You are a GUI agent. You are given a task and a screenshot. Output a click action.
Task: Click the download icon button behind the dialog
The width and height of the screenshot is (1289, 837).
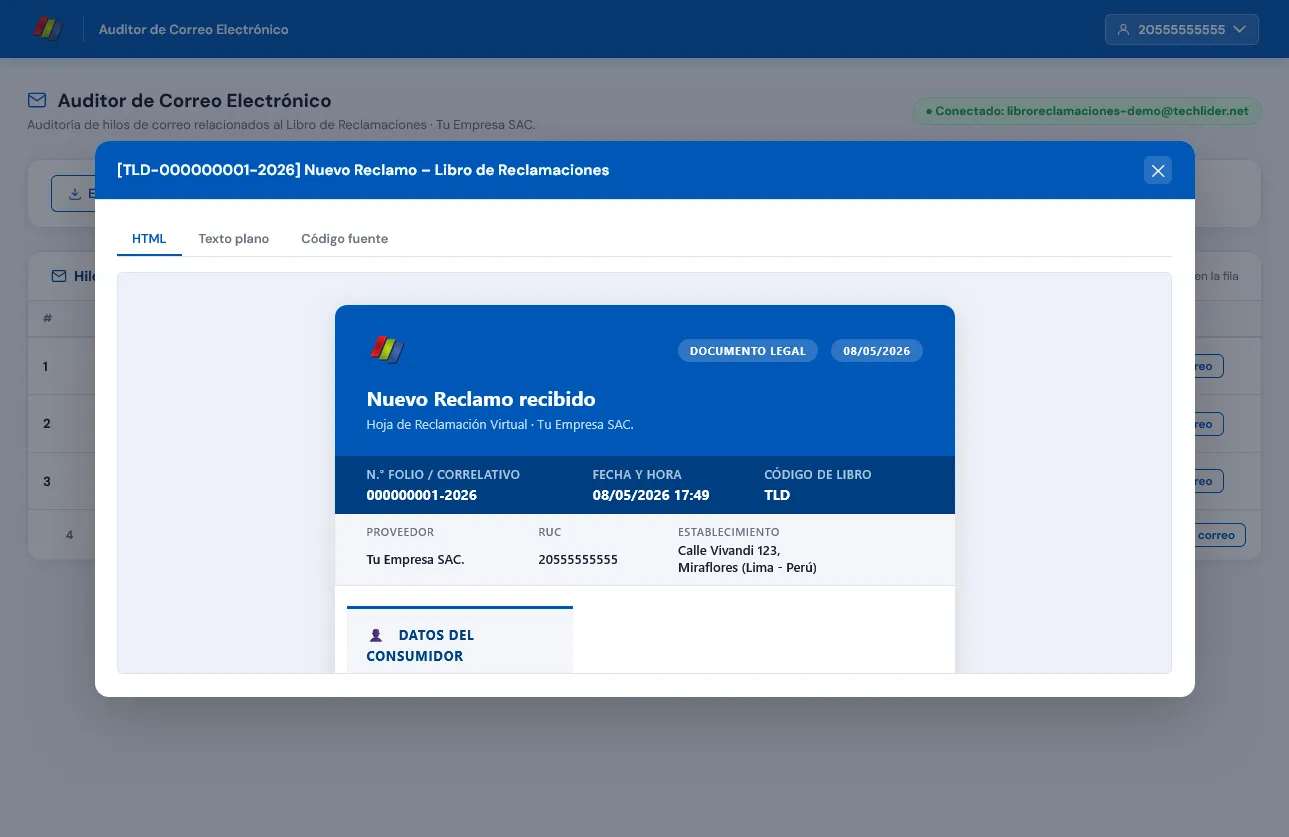click(73, 194)
